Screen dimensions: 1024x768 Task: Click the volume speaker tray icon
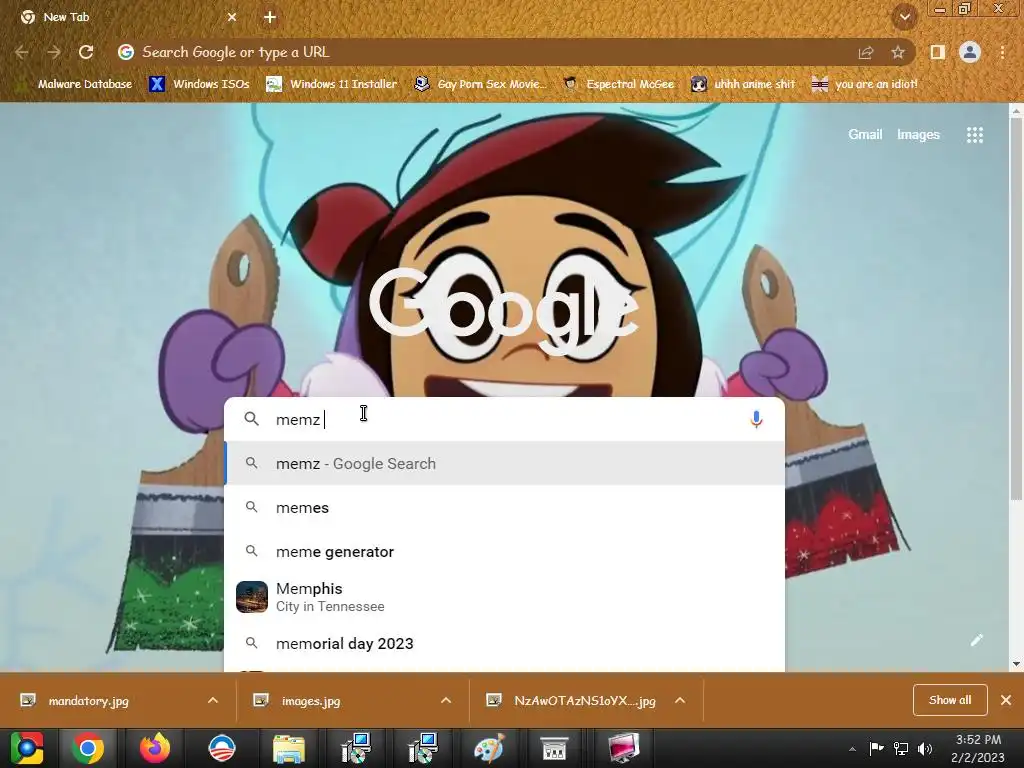[x=925, y=748]
